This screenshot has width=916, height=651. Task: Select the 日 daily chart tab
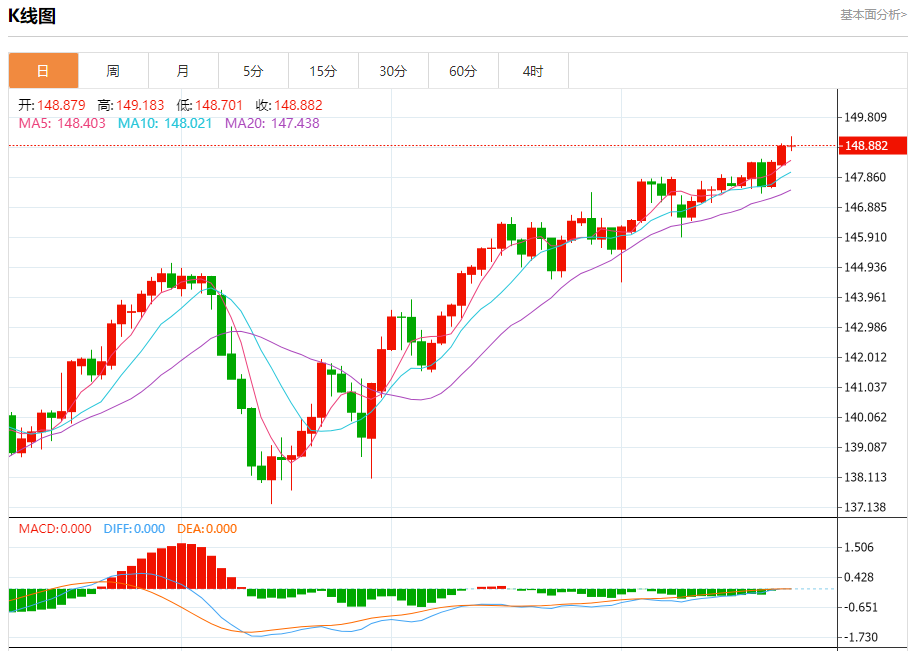(43, 71)
